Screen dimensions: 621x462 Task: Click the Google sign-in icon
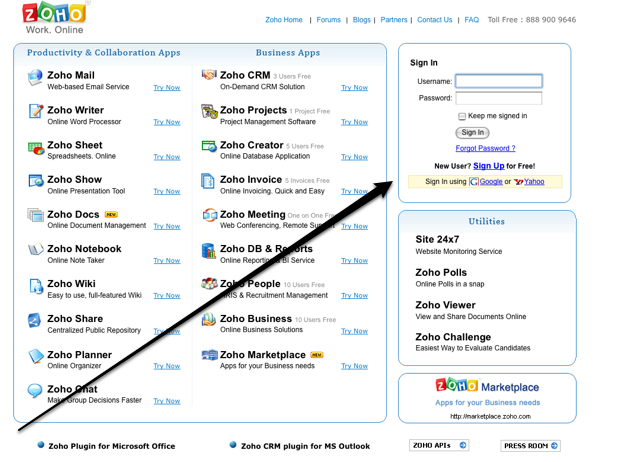coord(474,182)
